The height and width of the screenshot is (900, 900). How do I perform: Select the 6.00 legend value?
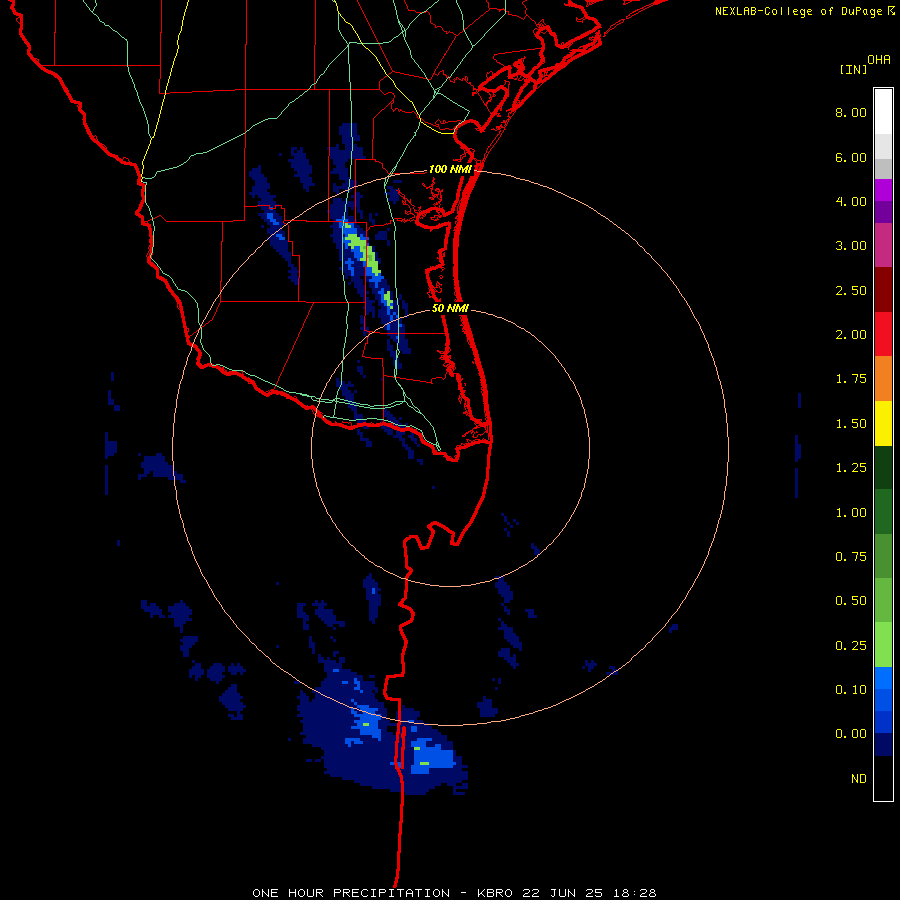tap(851, 157)
